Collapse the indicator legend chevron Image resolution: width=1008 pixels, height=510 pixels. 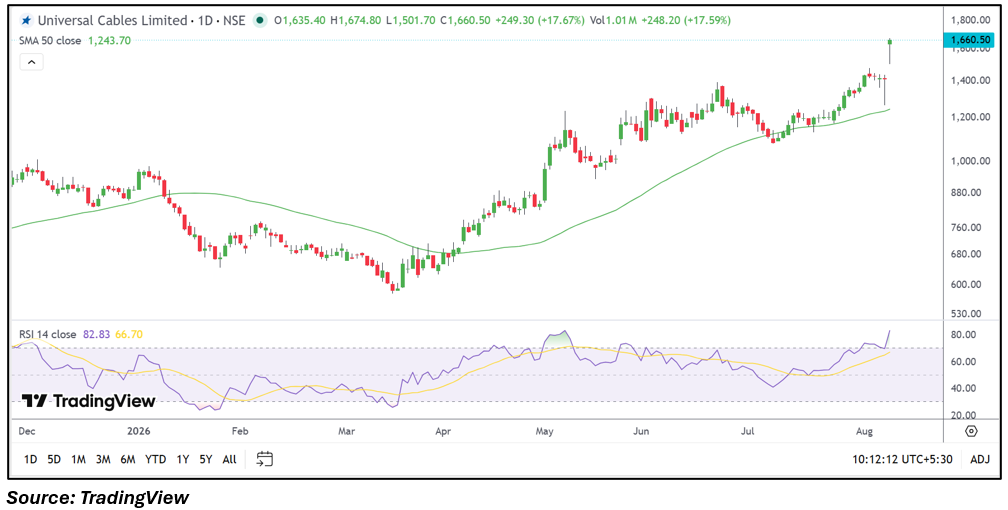tap(32, 62)
